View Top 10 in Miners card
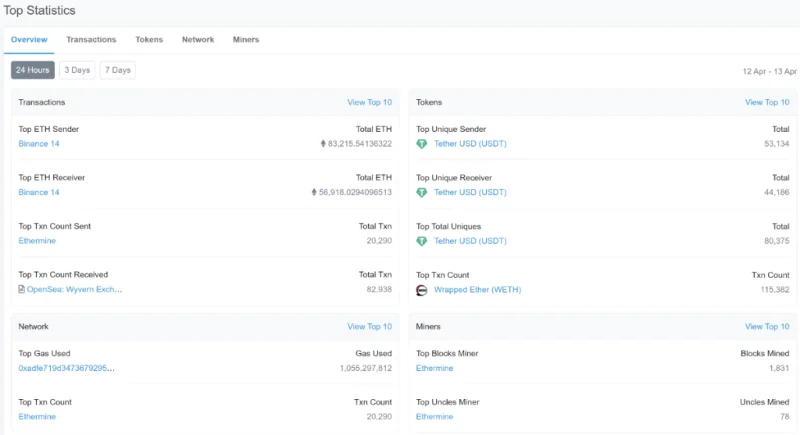800x435 pixels. point(767,327)
